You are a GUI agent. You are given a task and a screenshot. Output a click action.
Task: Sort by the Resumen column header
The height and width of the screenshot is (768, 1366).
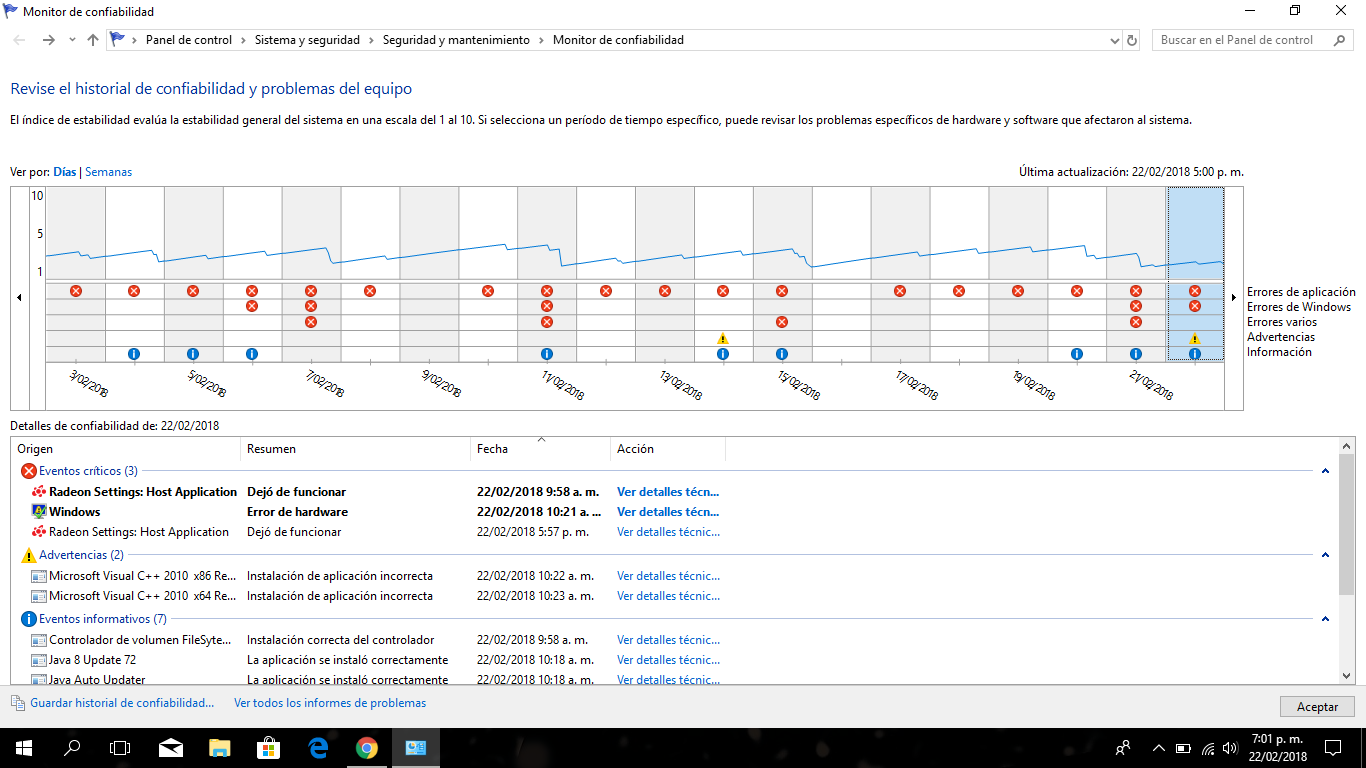(x=356, y=449)
